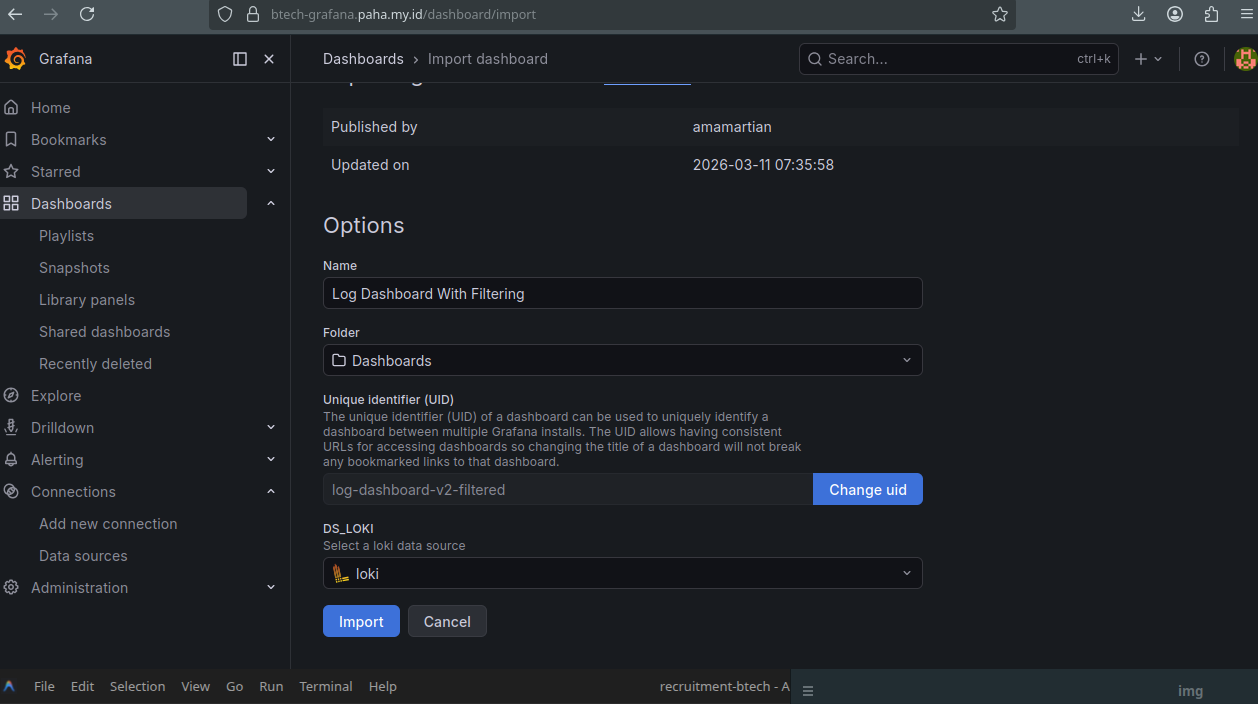1258x704 pixels.
Task: Click the Dashboards breadcrumb link
Action: pyautogui.click(x=363, y=59)
